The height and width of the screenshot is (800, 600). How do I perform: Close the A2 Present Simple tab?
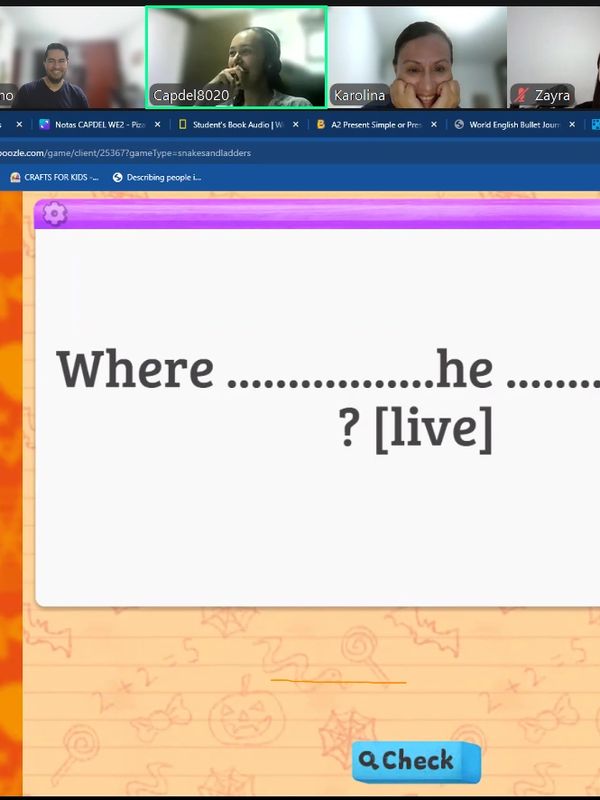[434, 124]
